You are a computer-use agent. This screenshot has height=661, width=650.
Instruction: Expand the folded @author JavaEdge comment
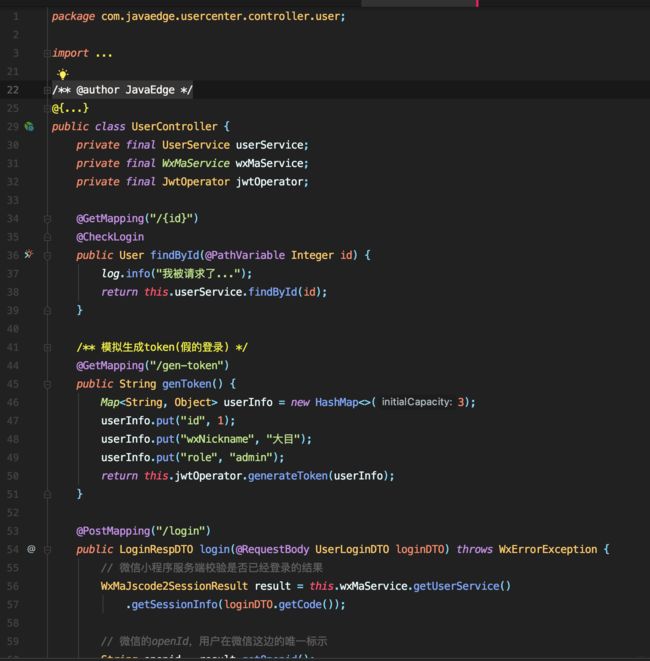click(47, 90)
